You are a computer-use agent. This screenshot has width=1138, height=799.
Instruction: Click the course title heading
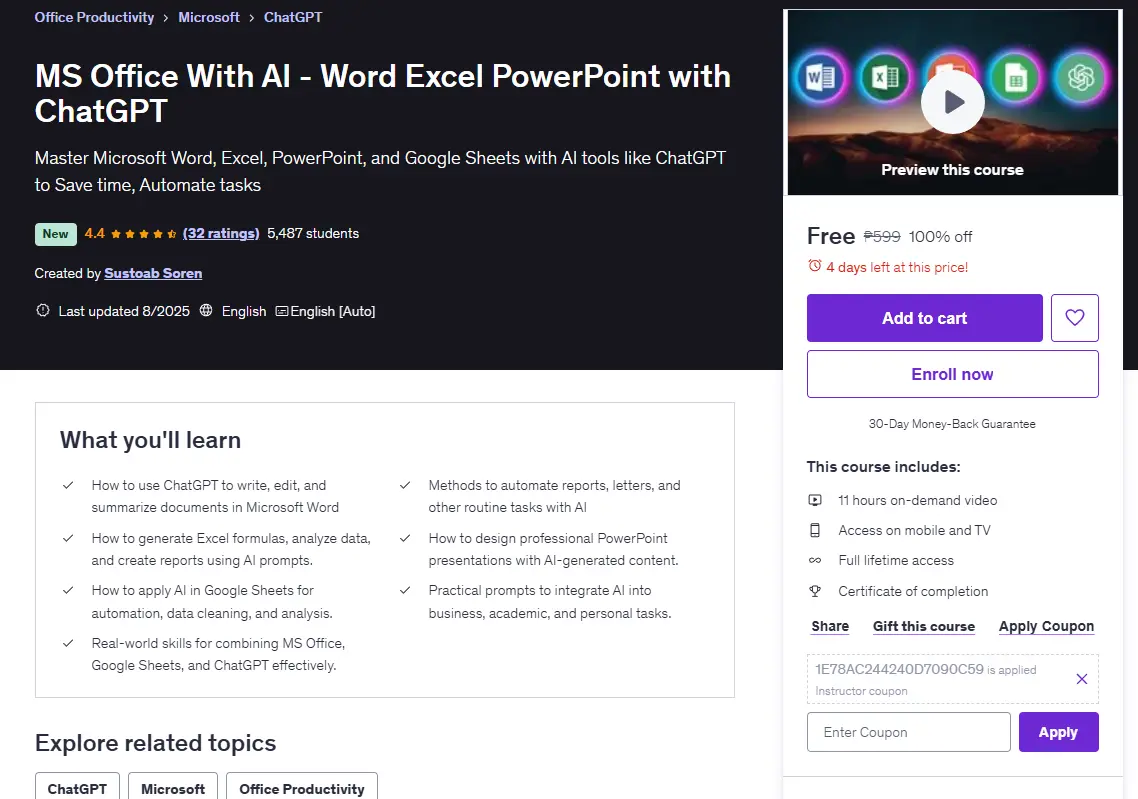tap(382, 94)
